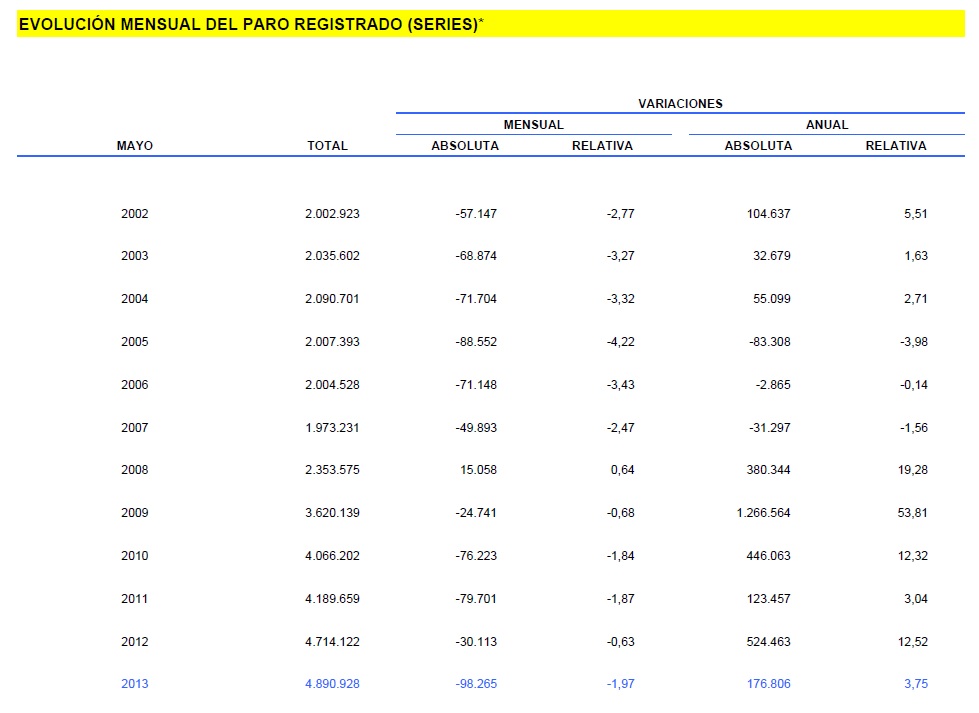Click the 2008 monthly absolute value 15.058
The height and width of the screenshot is (713, 979).
click(476, 470)
